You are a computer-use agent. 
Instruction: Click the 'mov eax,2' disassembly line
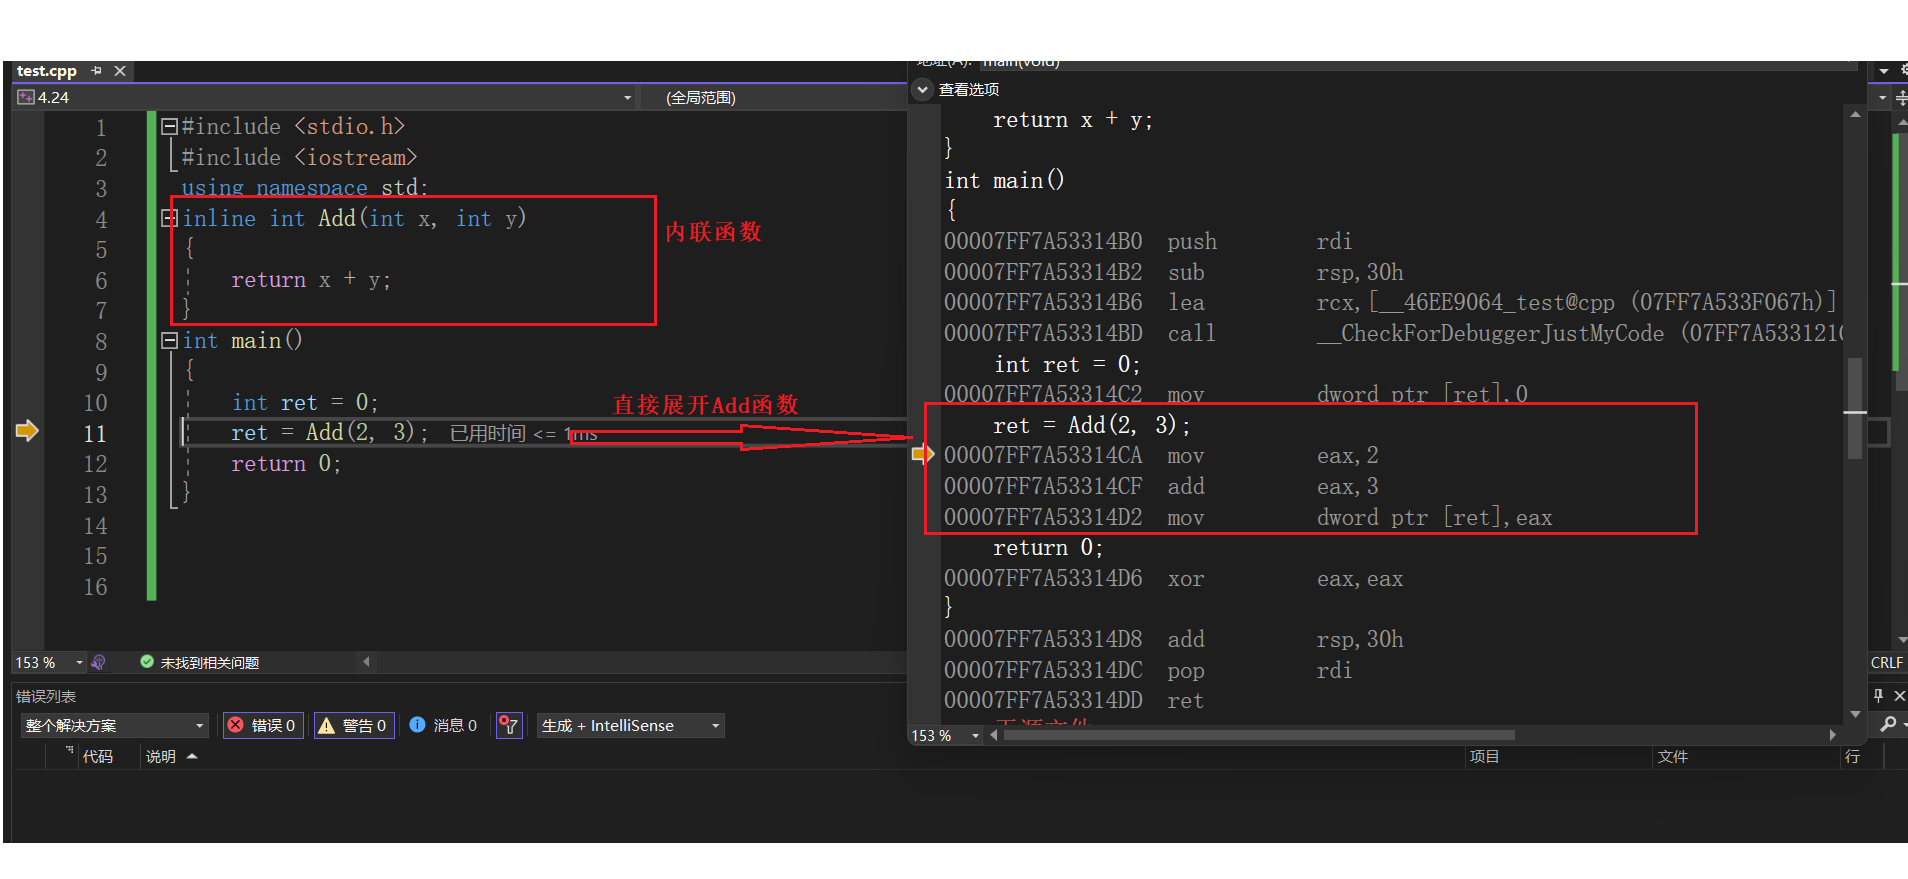tap(1161, 456)
